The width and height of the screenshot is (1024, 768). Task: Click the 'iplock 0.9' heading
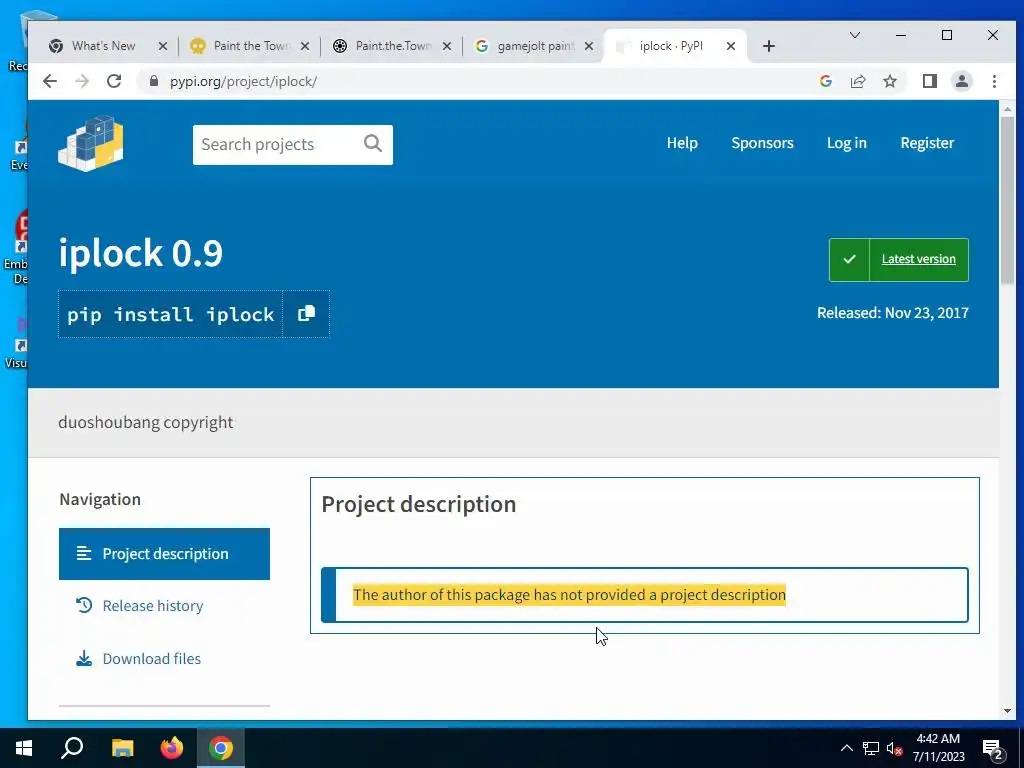(x=140, y=253)
